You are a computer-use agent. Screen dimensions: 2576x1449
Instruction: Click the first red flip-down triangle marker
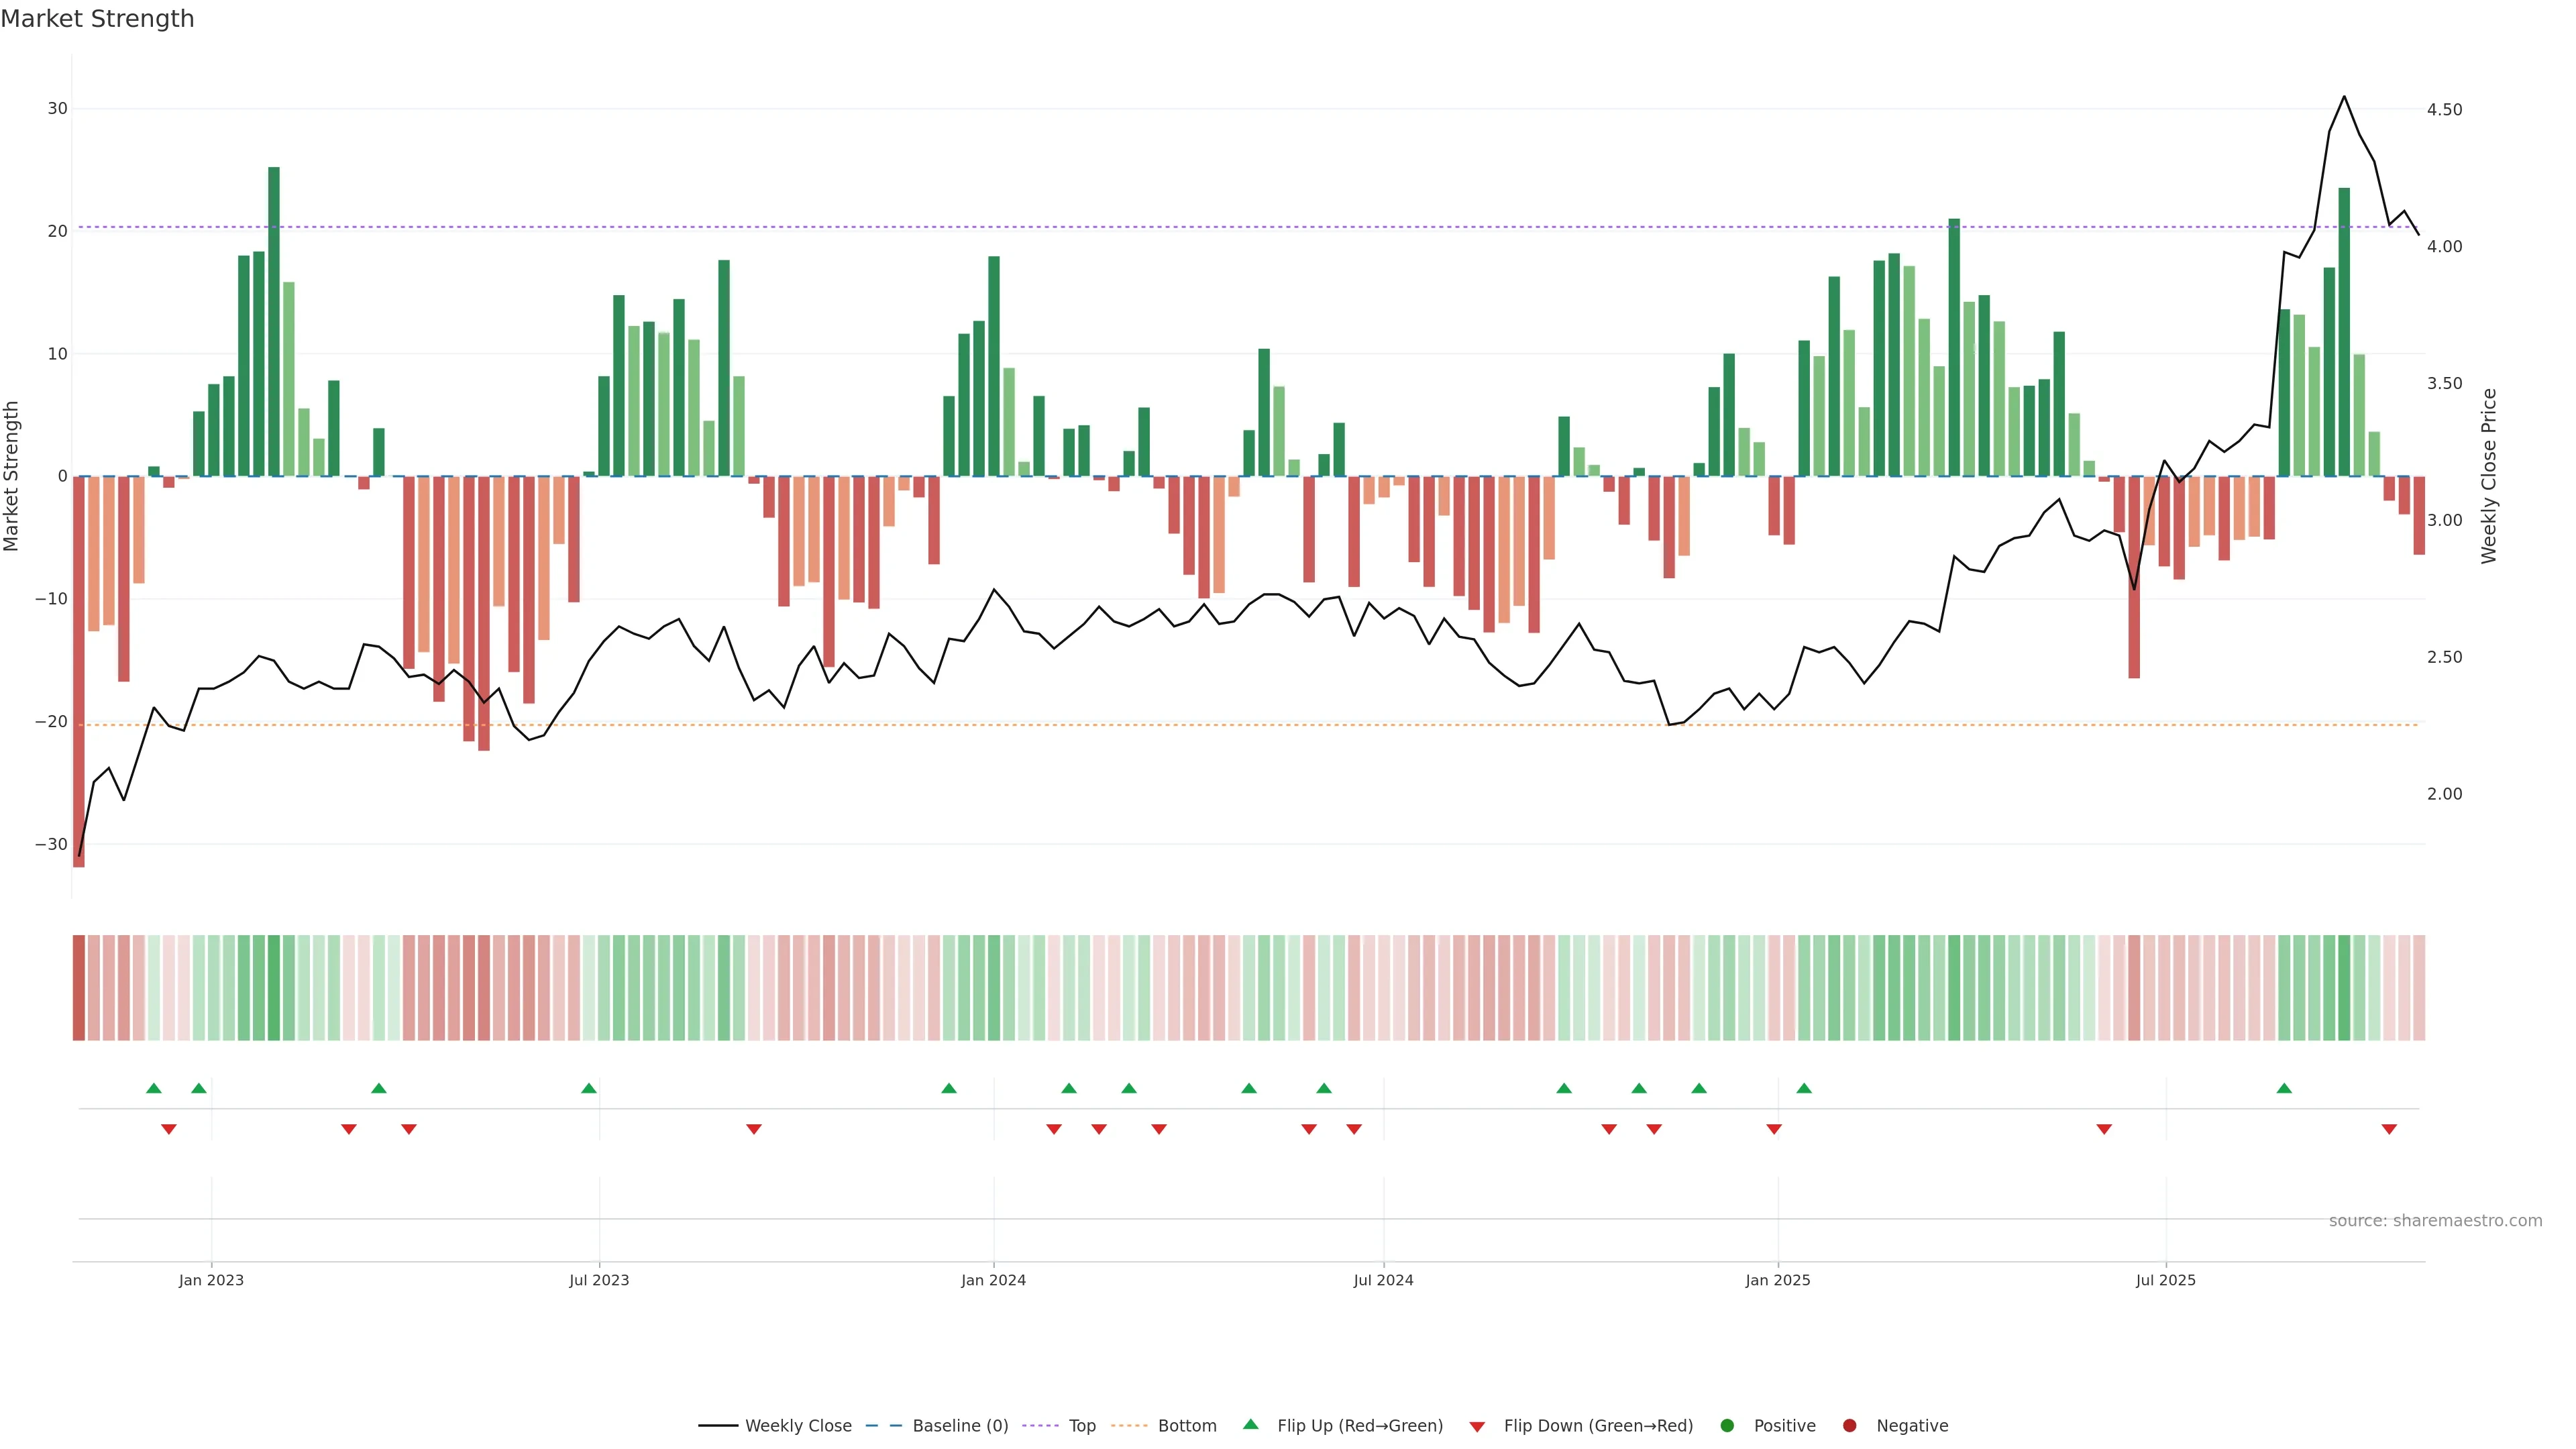(169, 1129)
